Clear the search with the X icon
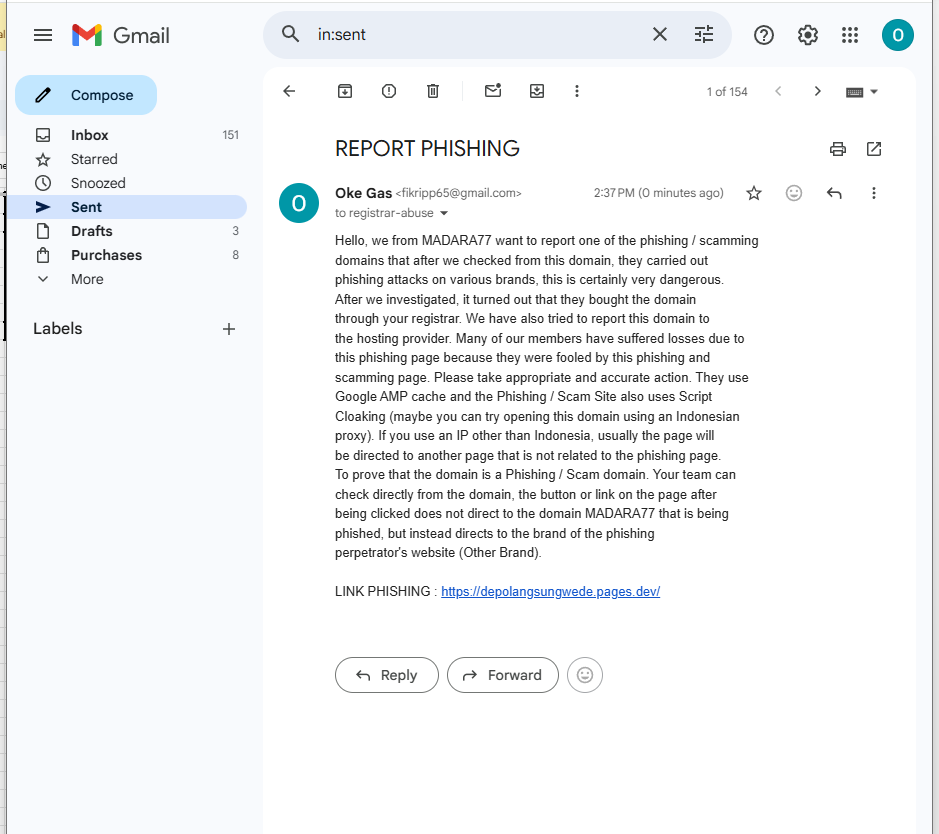The height and width of the screenshot is (834, 939). (x=659, y=34)
